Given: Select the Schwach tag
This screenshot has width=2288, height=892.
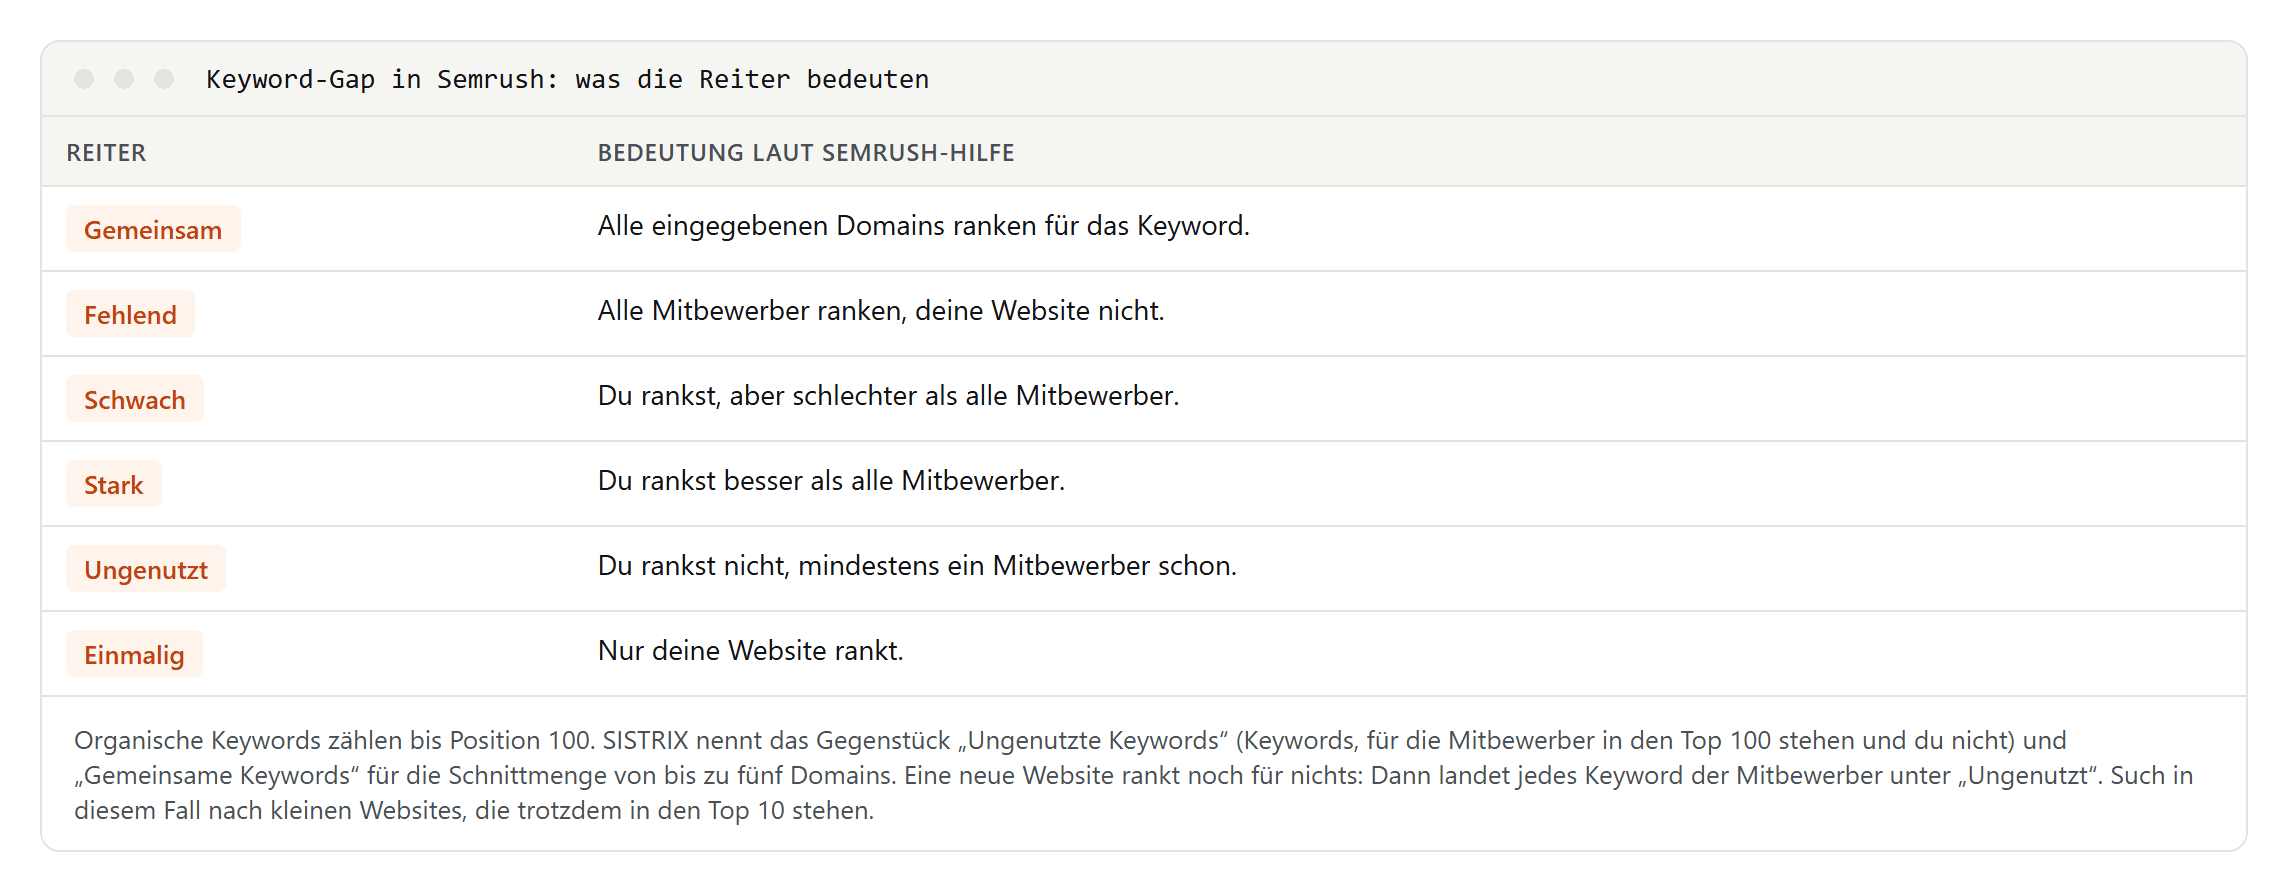Looking at the screenshot, I should [x=135, y=399].
